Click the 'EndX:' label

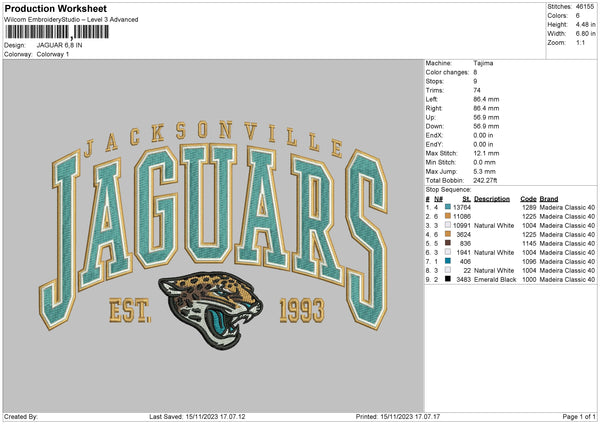pos(434,135)
